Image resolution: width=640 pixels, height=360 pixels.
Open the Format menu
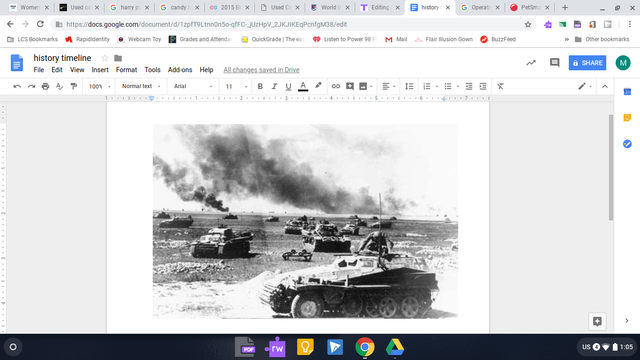(x=126, y=70)
